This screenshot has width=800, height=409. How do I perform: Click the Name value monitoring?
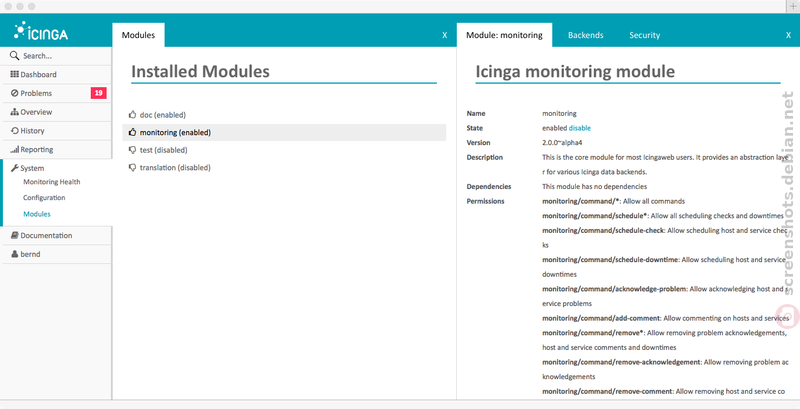point(559,113)
